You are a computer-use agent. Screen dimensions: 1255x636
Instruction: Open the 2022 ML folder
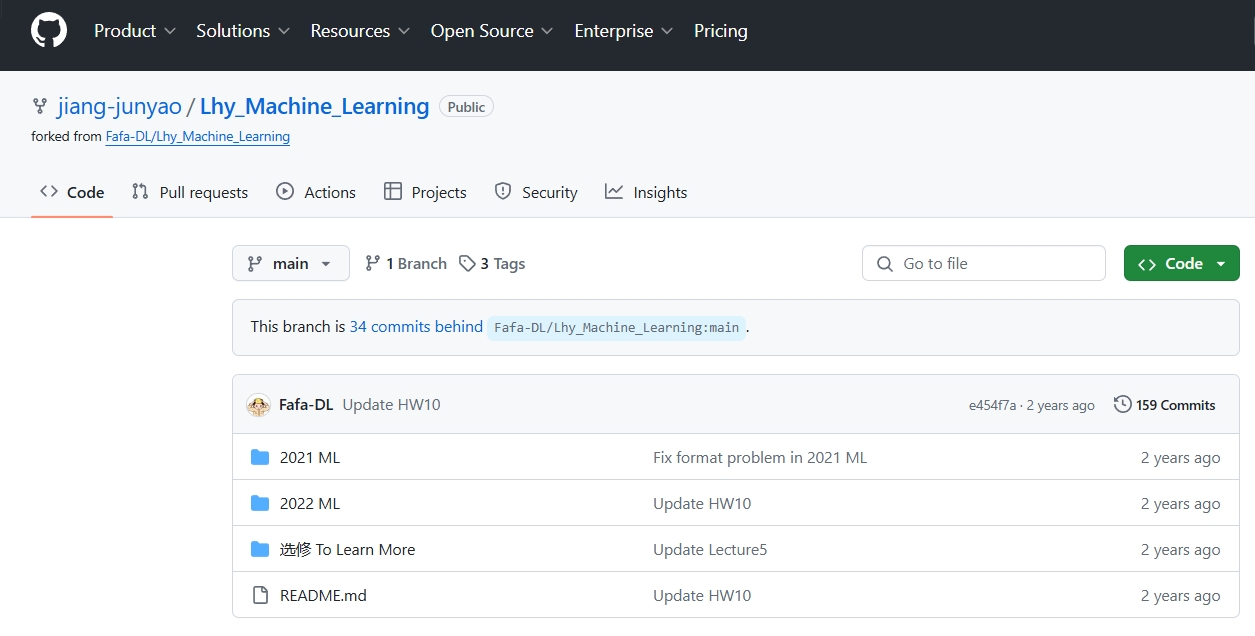[x=310, y=503]
